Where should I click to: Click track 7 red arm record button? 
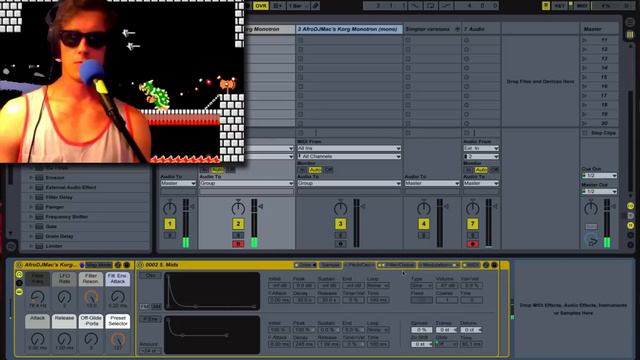(x=473, y=244)
